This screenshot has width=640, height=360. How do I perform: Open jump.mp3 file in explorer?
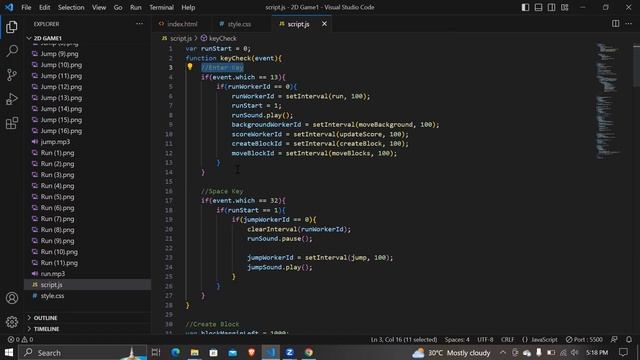[55, 142]
